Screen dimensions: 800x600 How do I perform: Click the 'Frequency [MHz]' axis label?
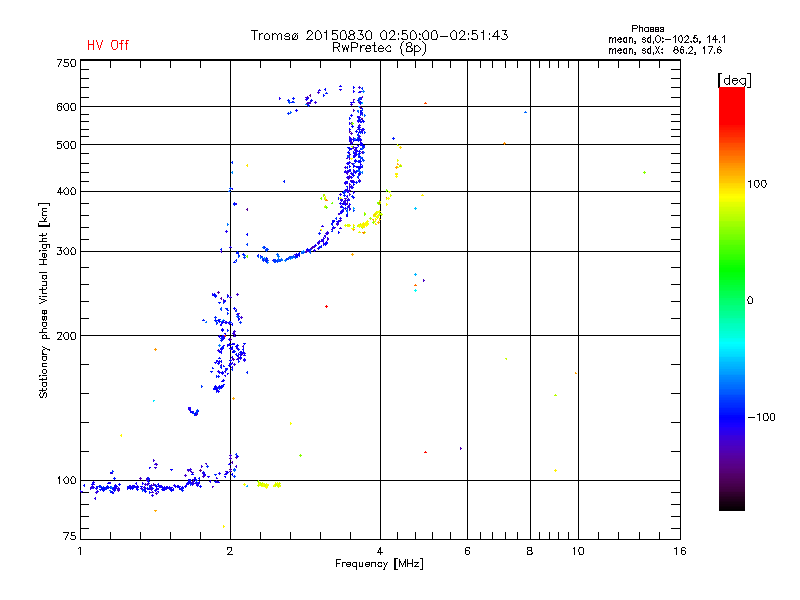tap(379, 563)
